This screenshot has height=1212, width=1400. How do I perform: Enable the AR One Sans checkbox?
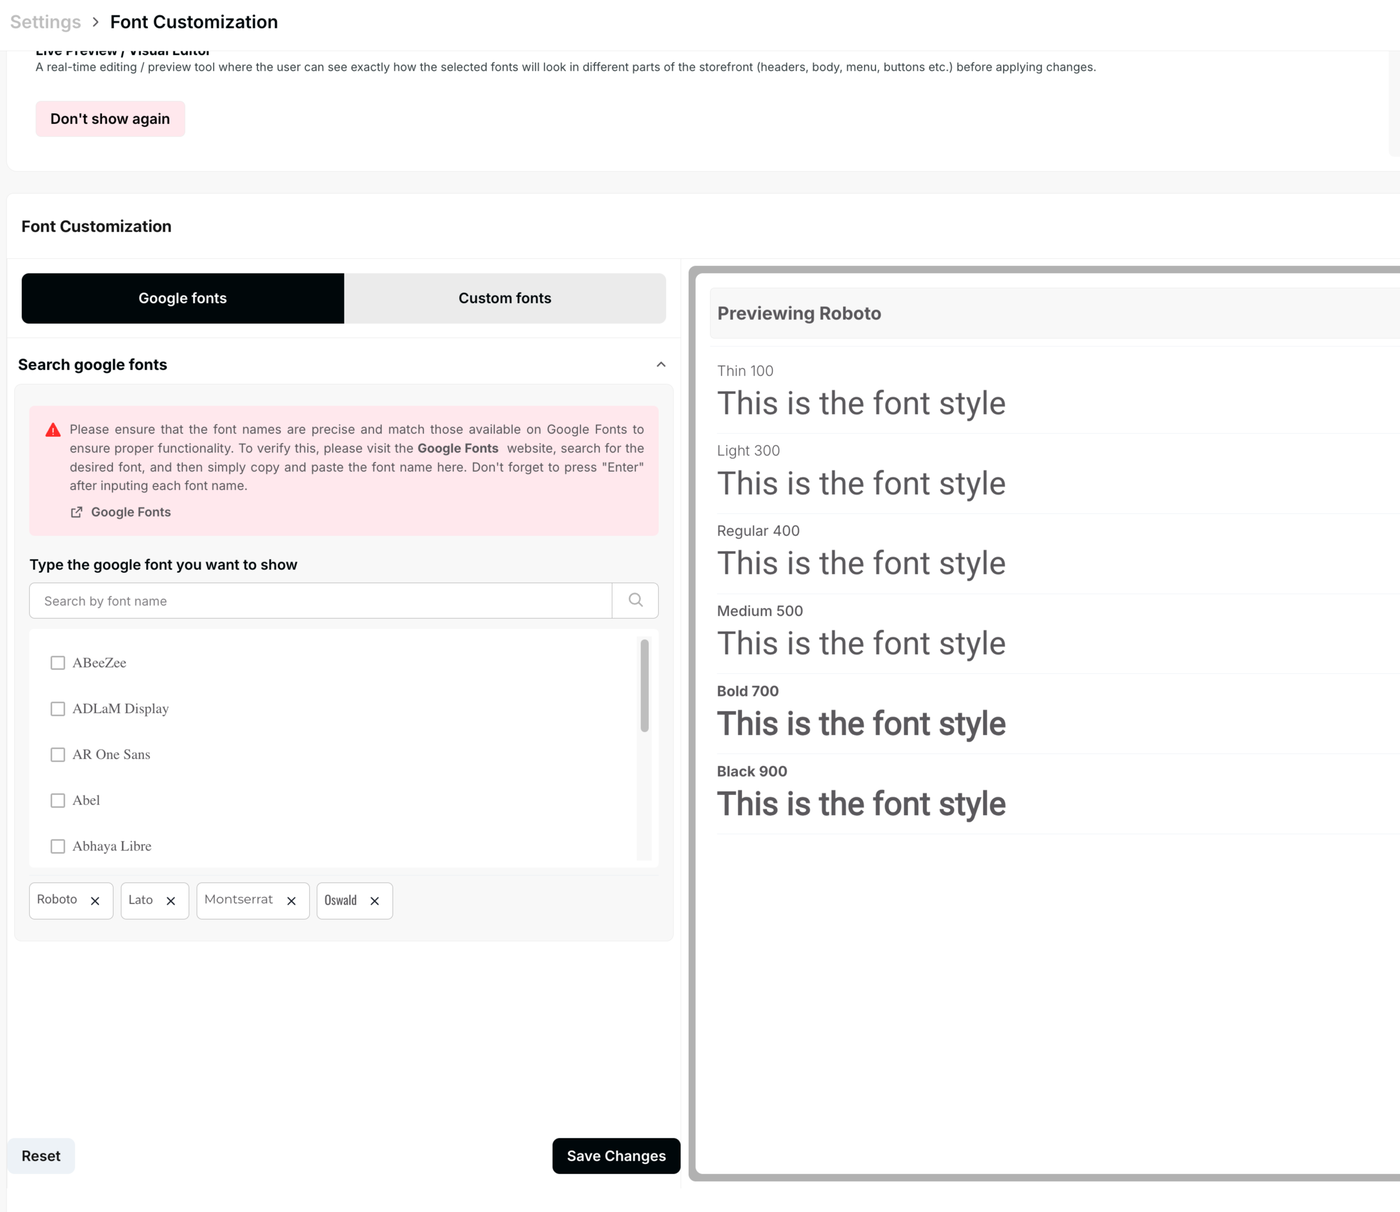[58, 755]
